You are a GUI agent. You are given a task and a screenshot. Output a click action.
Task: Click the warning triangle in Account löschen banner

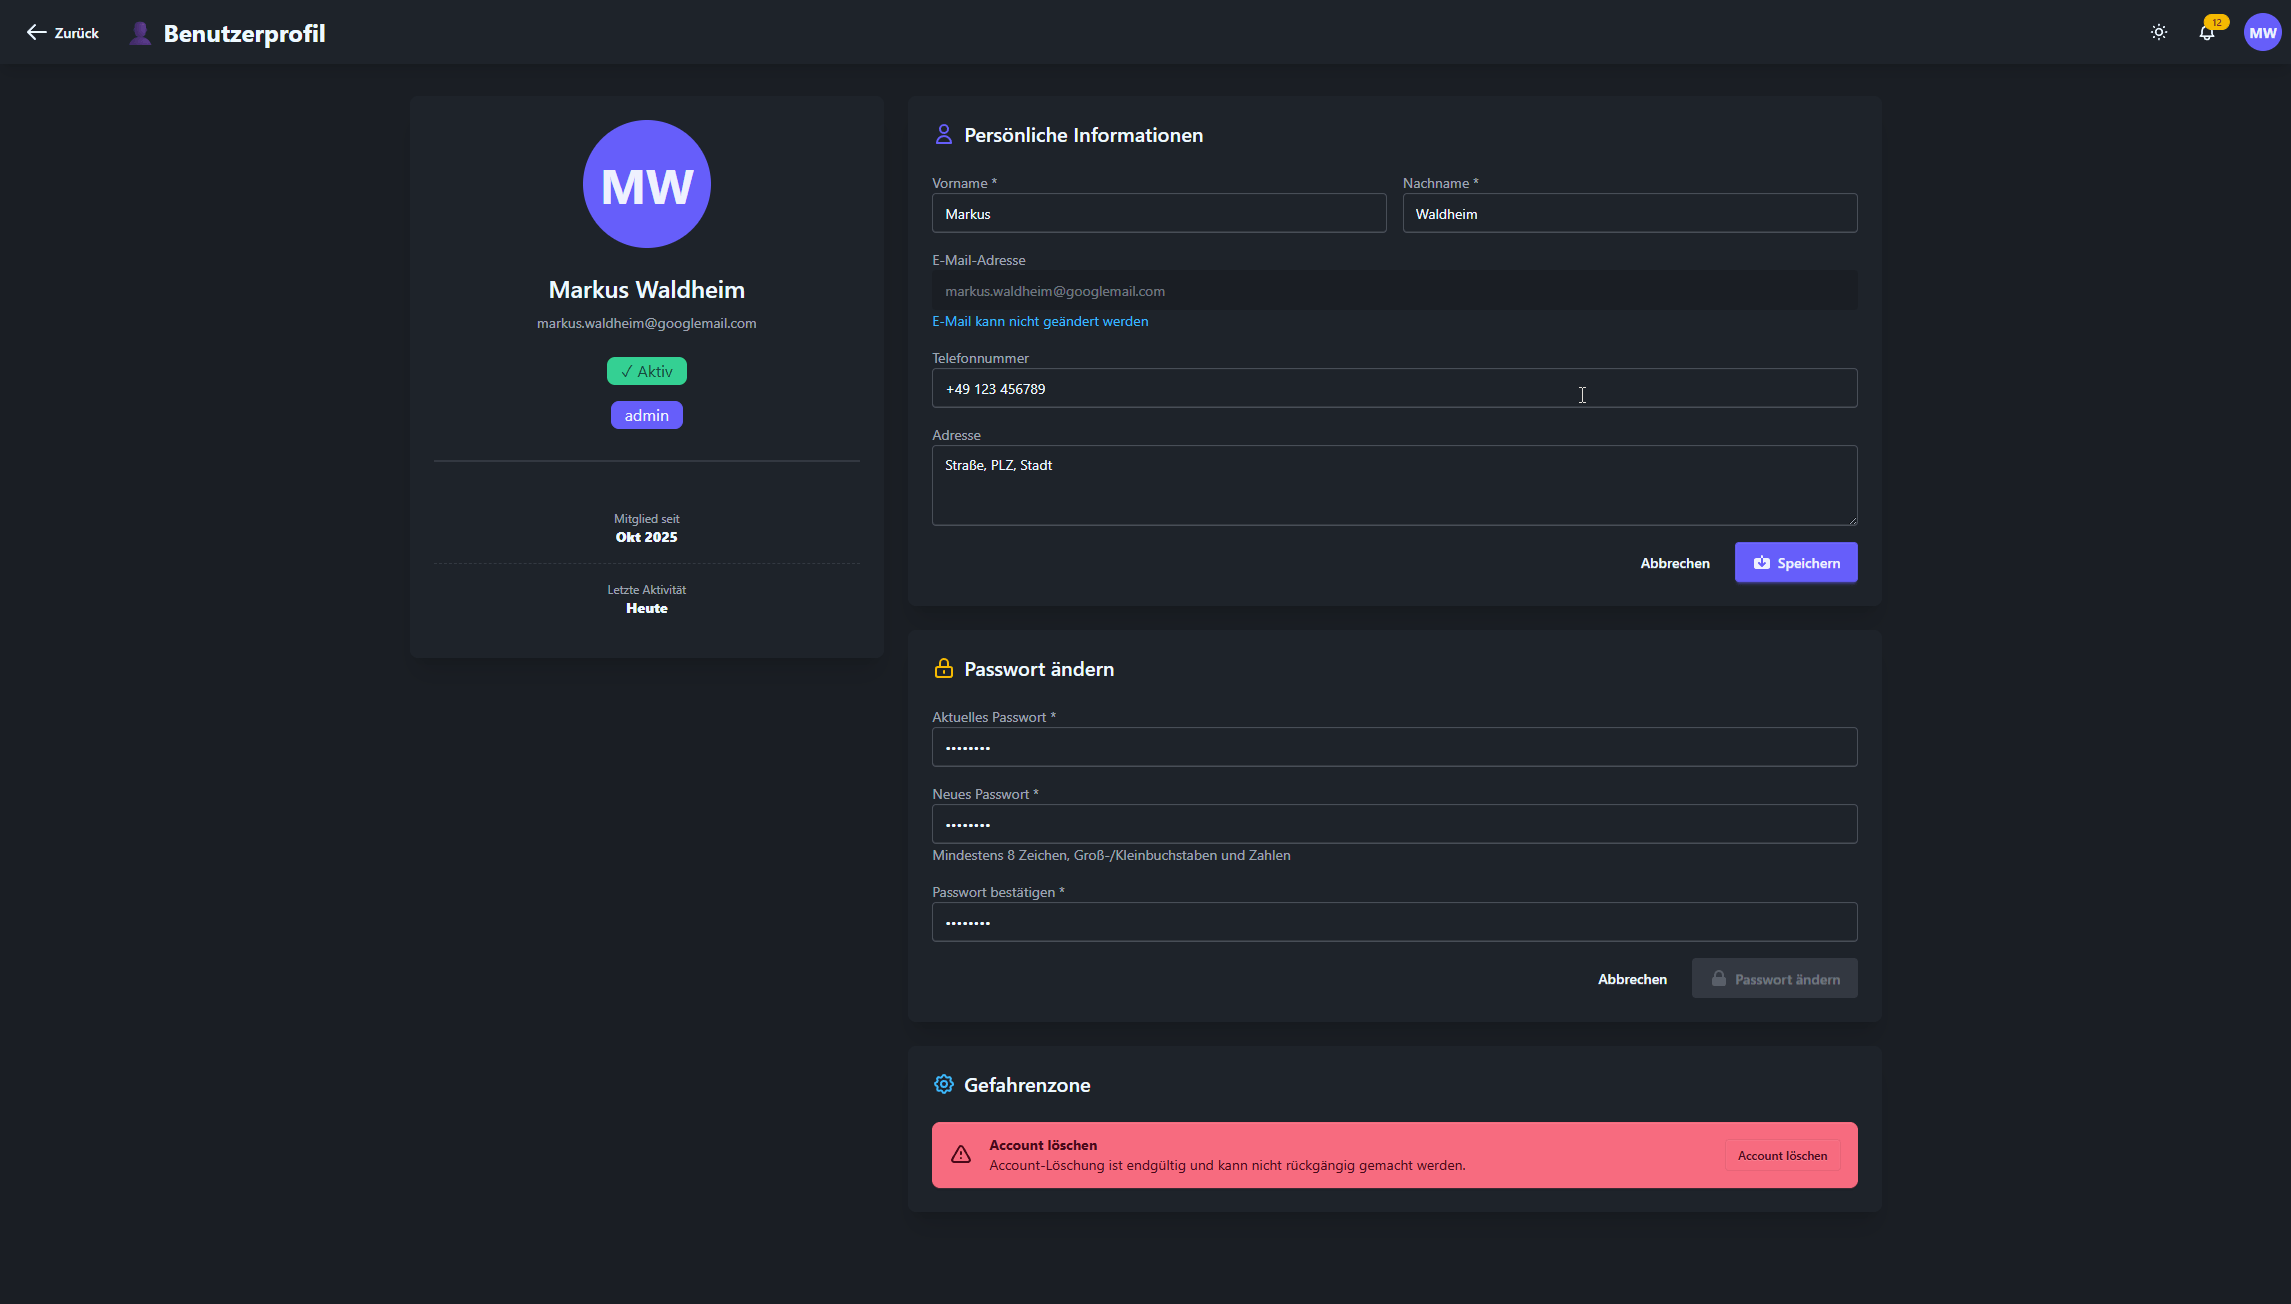point(961,1155)
